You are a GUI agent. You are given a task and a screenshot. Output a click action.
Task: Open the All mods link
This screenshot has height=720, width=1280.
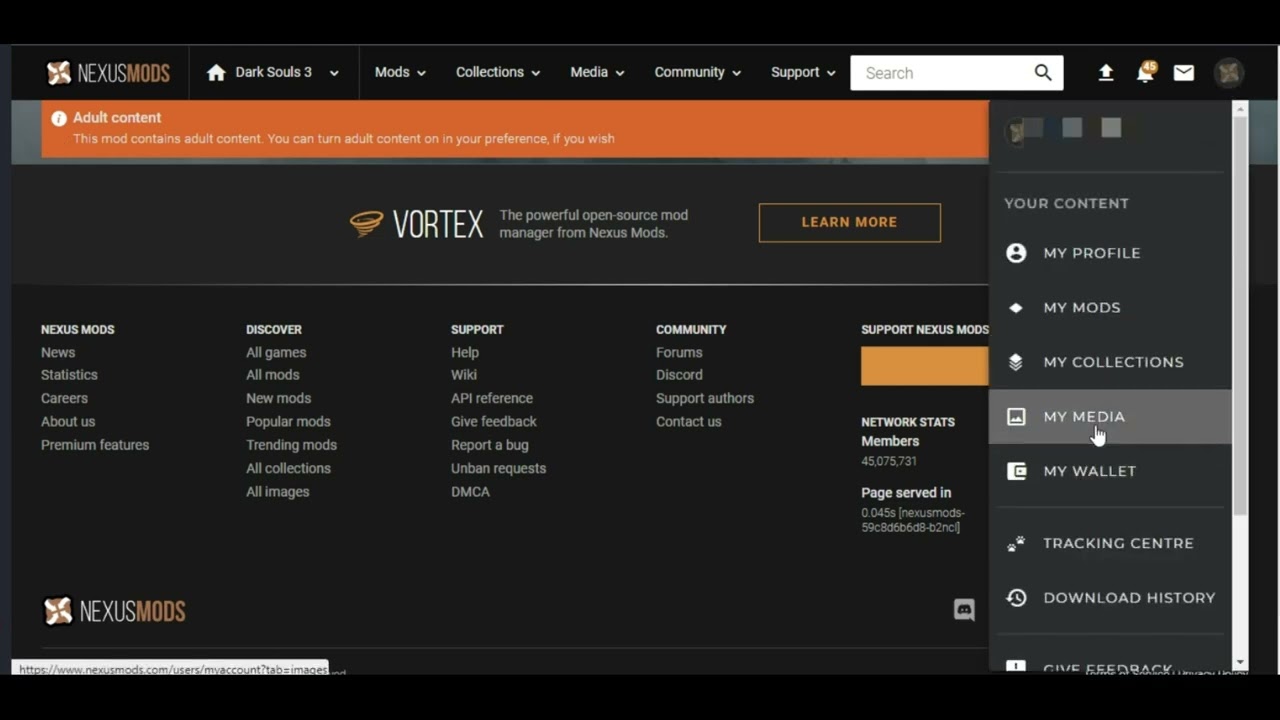pyautogui.click(x=273, y=375)
